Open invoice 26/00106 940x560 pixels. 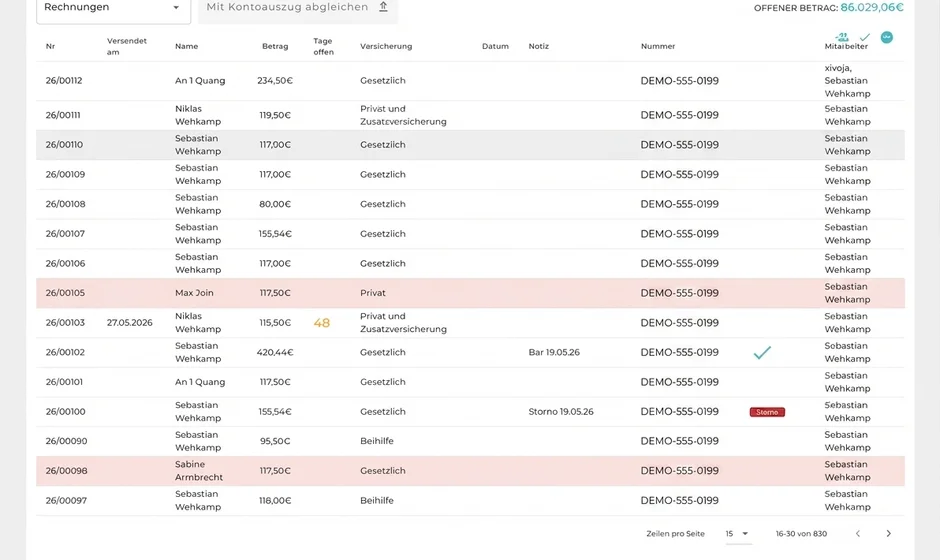[470, 263]
